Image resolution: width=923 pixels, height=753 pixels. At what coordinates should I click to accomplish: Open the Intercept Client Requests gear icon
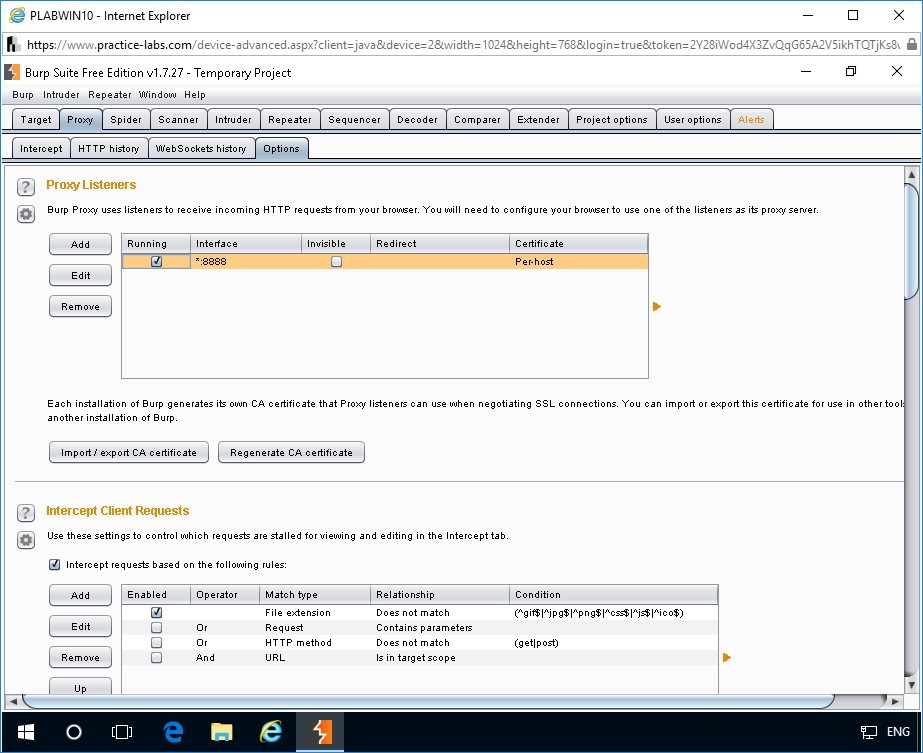pyautogui.click(x=26, y=539)
